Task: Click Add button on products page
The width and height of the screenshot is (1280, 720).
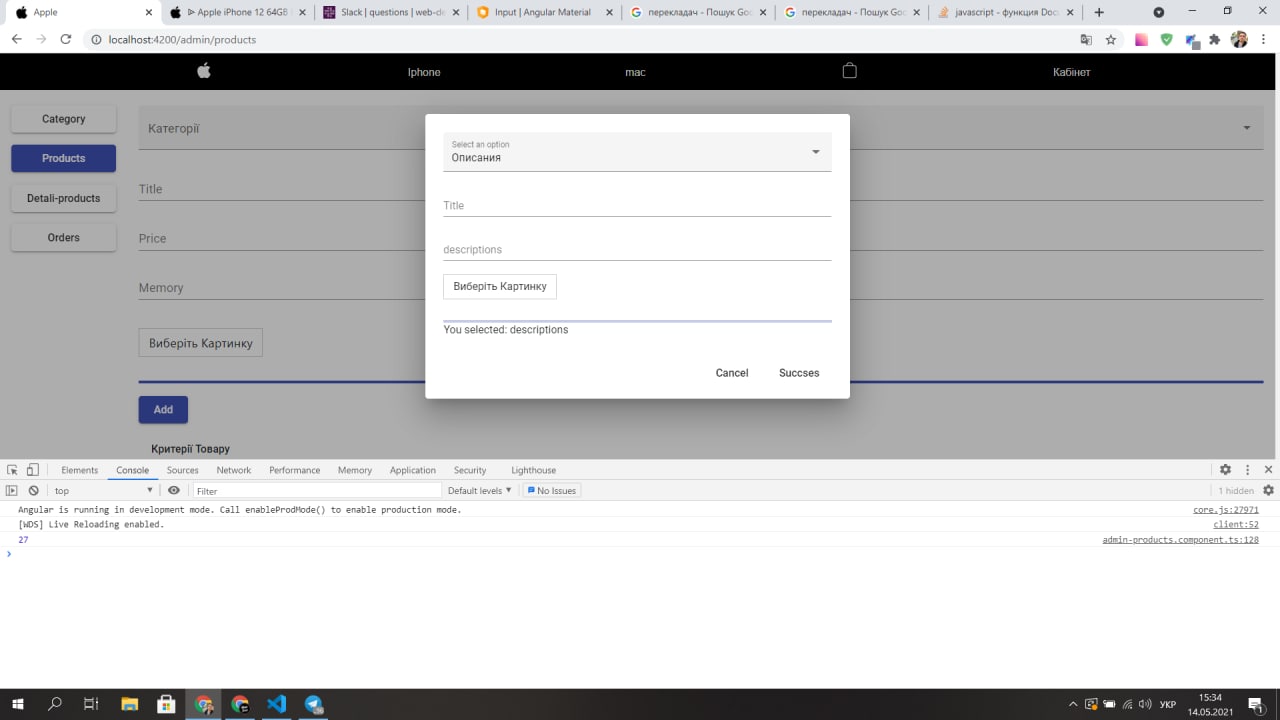Action: [163, 409]
